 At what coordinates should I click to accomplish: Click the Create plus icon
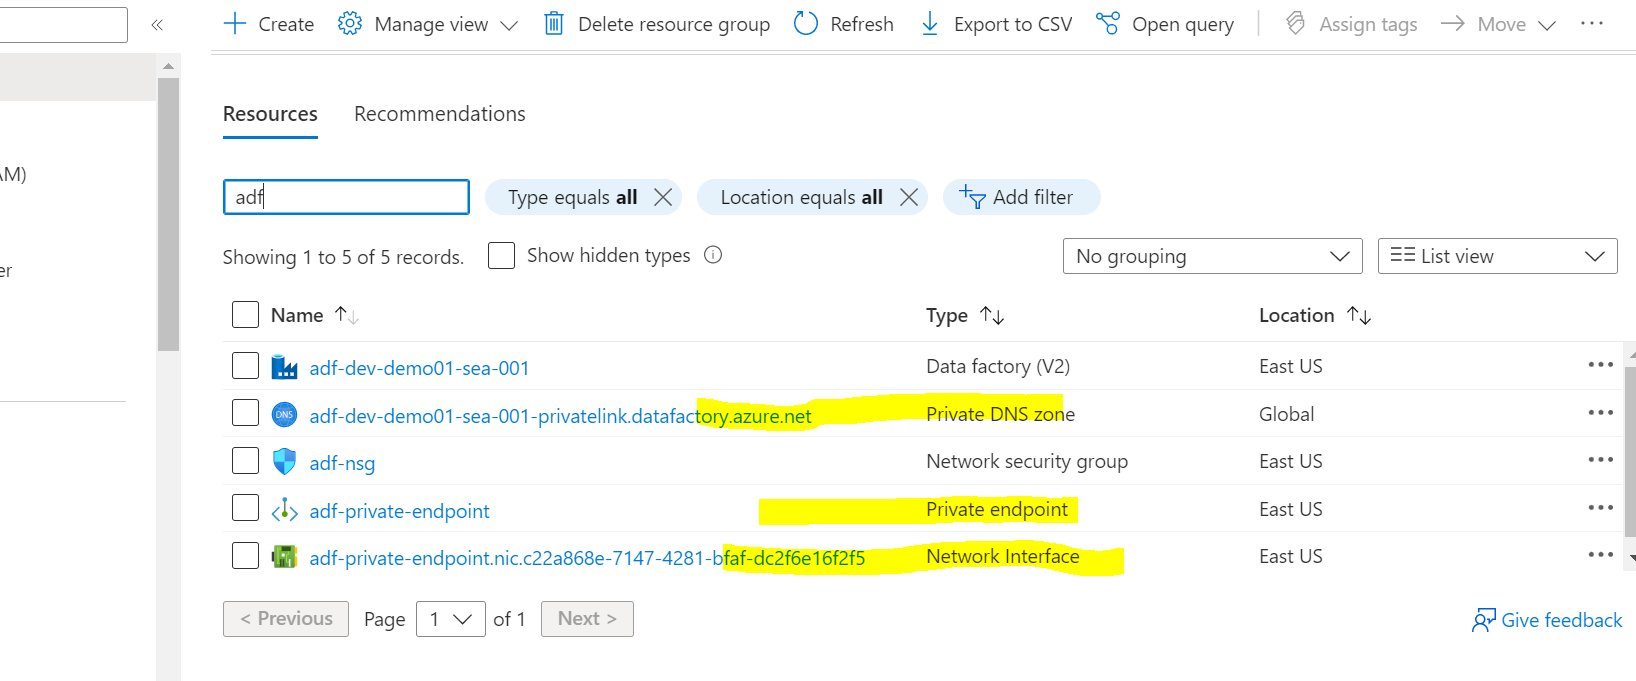point(235,24)
